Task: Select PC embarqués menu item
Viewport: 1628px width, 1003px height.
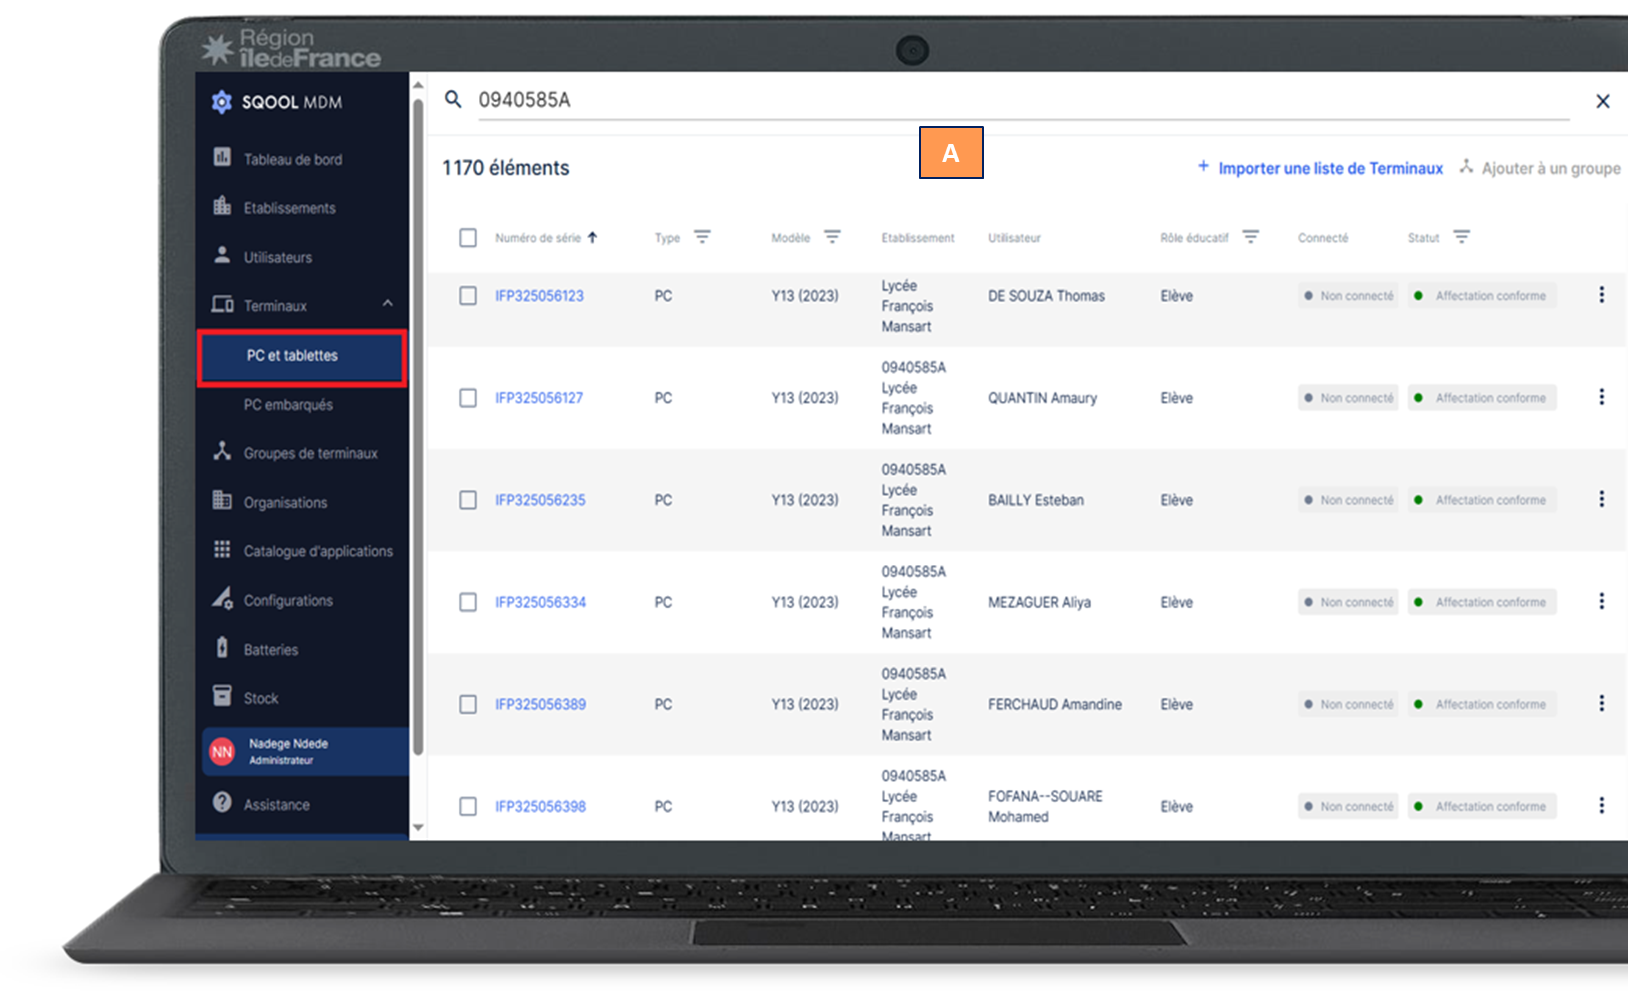Action: point(288,405)
